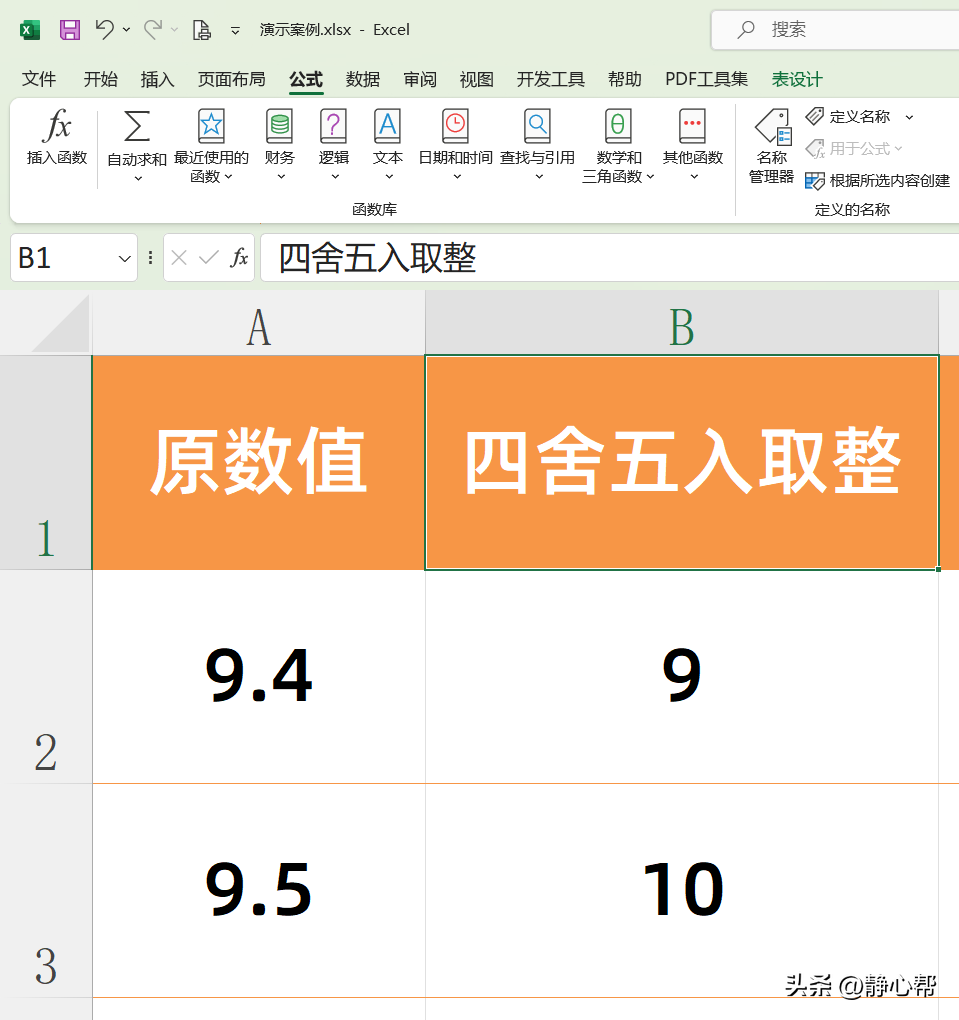This screenshot has height=1020, width=959.
Task: Select column B header
Action: click(682, 323)
